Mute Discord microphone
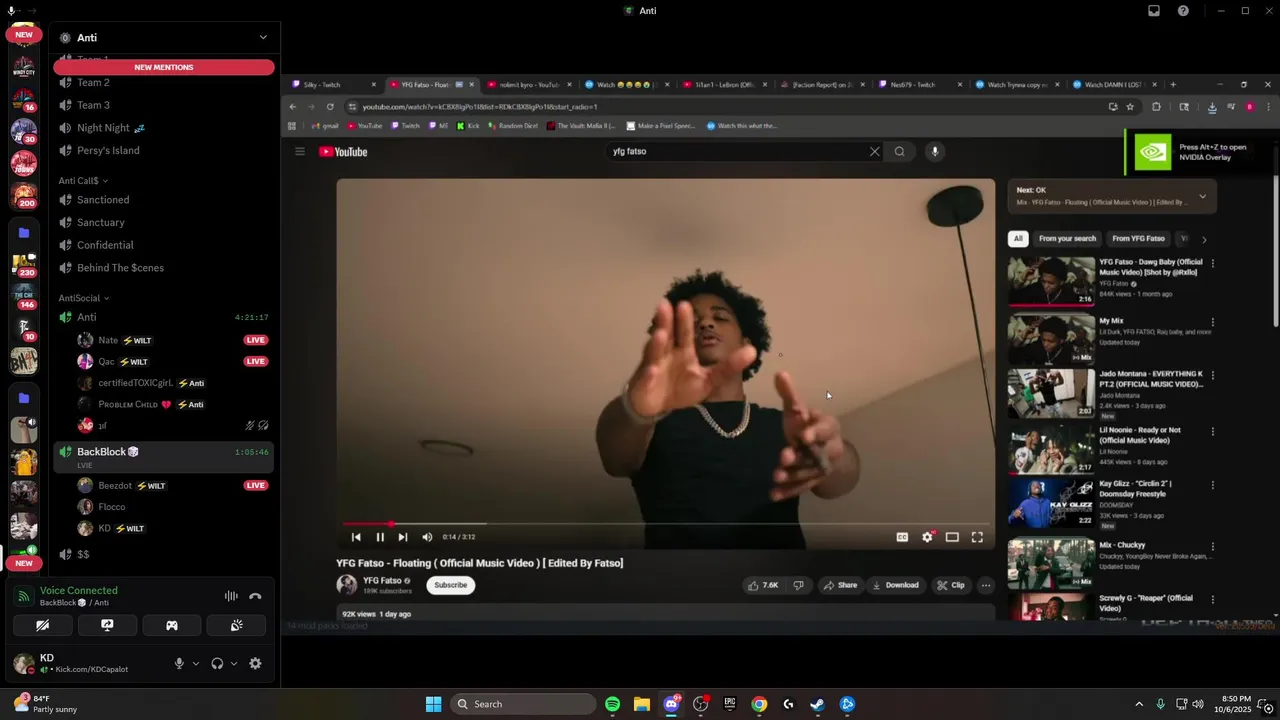 point(179,663)
